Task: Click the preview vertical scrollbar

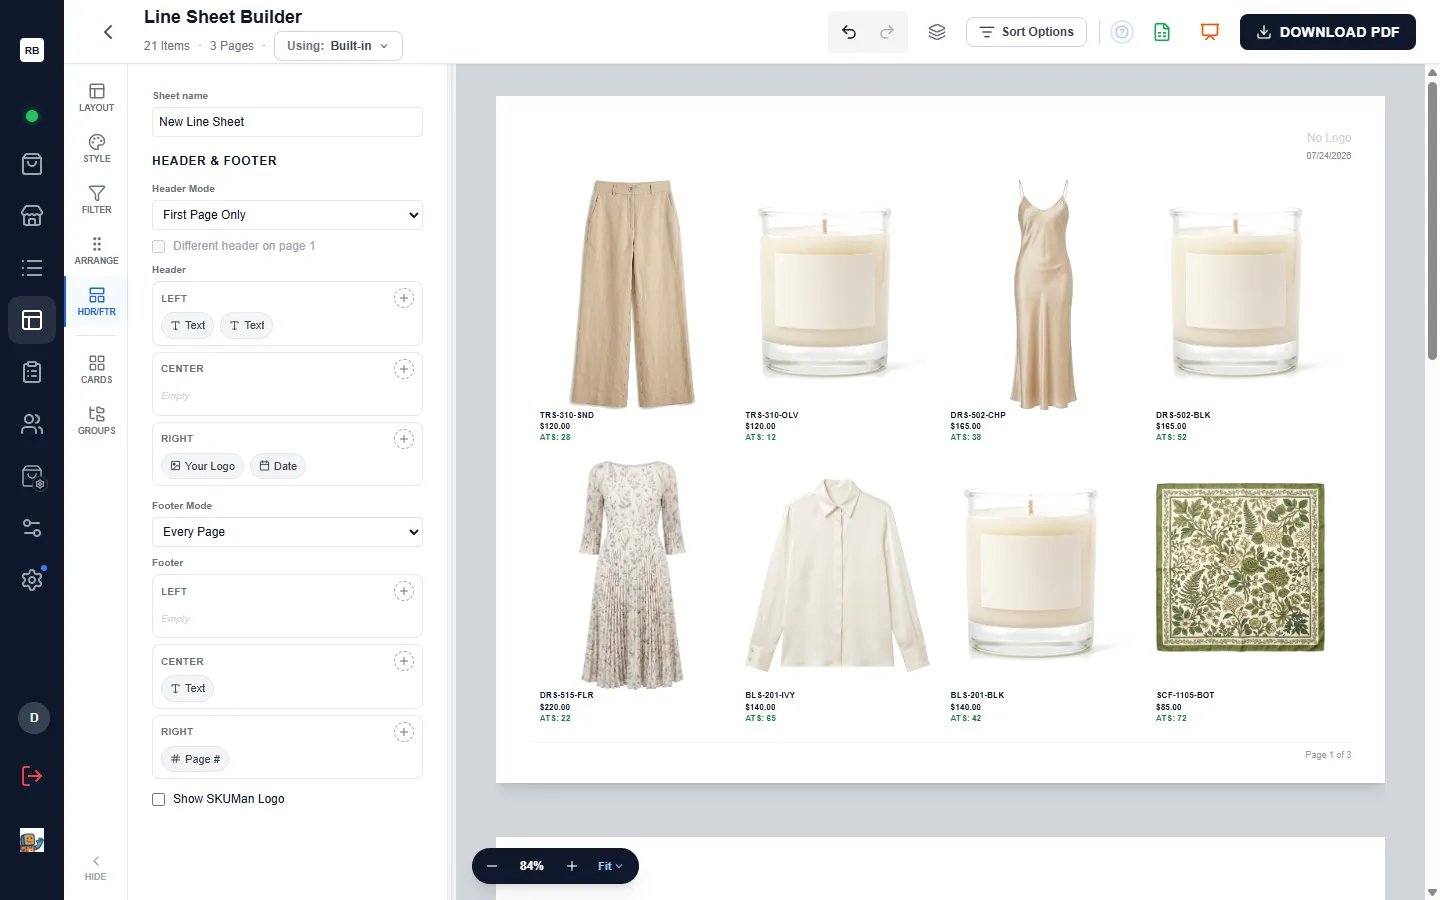Action: pos(1432,220)
